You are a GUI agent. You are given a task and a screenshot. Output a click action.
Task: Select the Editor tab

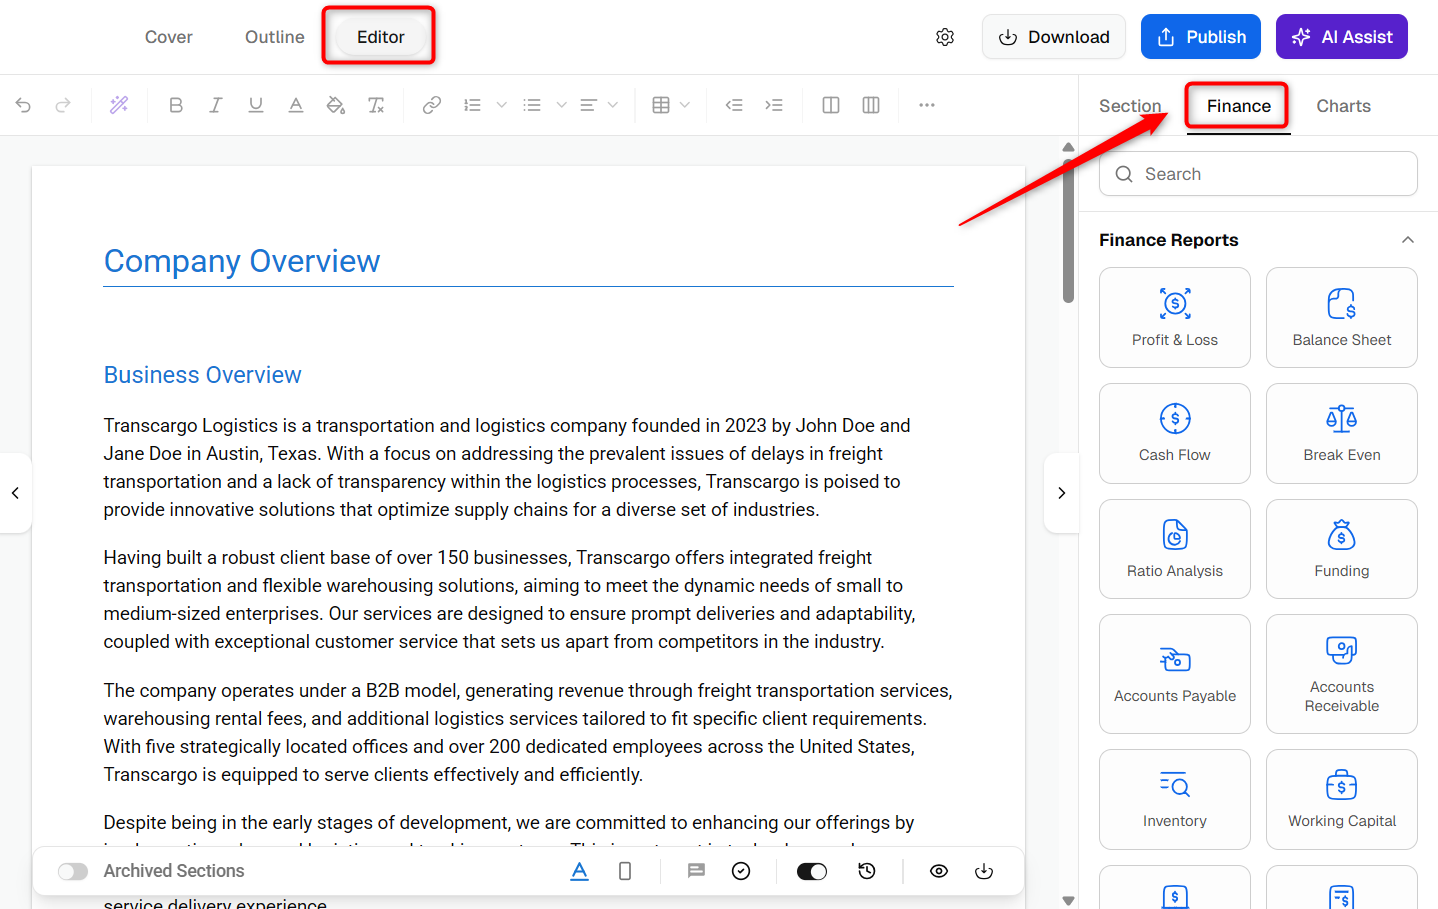point(381,37)
